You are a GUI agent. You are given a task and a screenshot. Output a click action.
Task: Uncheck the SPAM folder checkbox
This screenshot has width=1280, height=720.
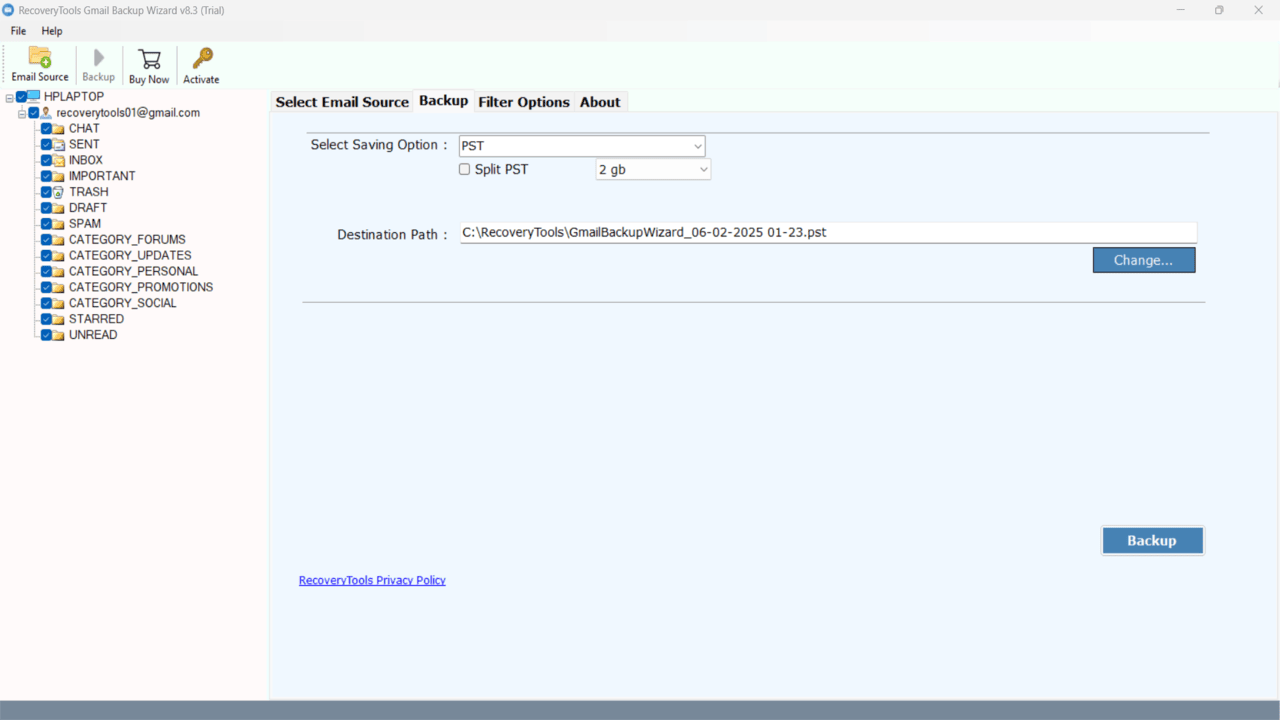tap(46, 224)
